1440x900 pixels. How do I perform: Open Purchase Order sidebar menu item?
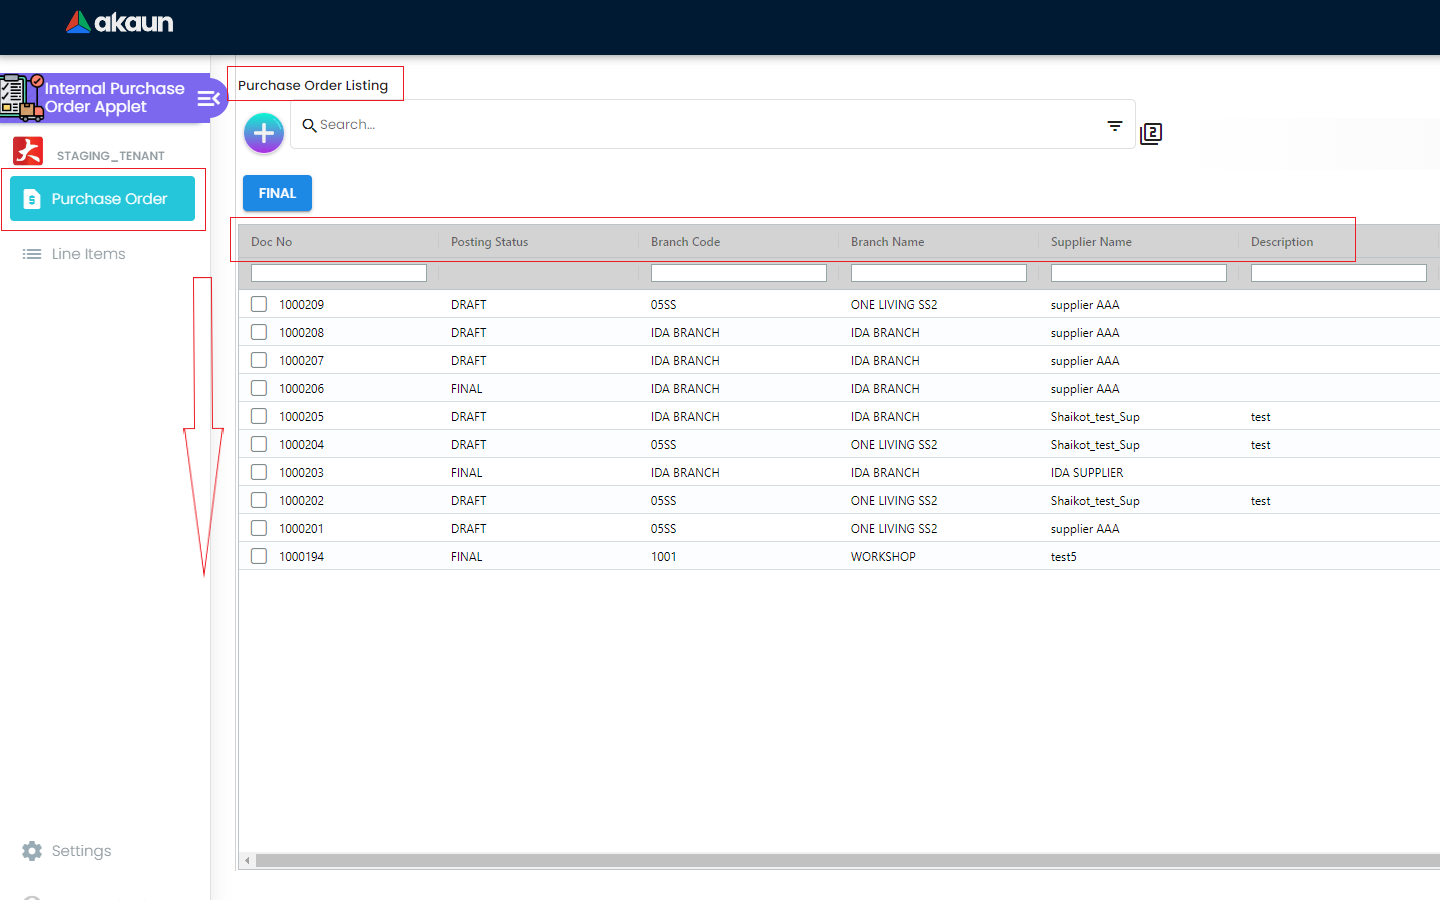(102, 199)
